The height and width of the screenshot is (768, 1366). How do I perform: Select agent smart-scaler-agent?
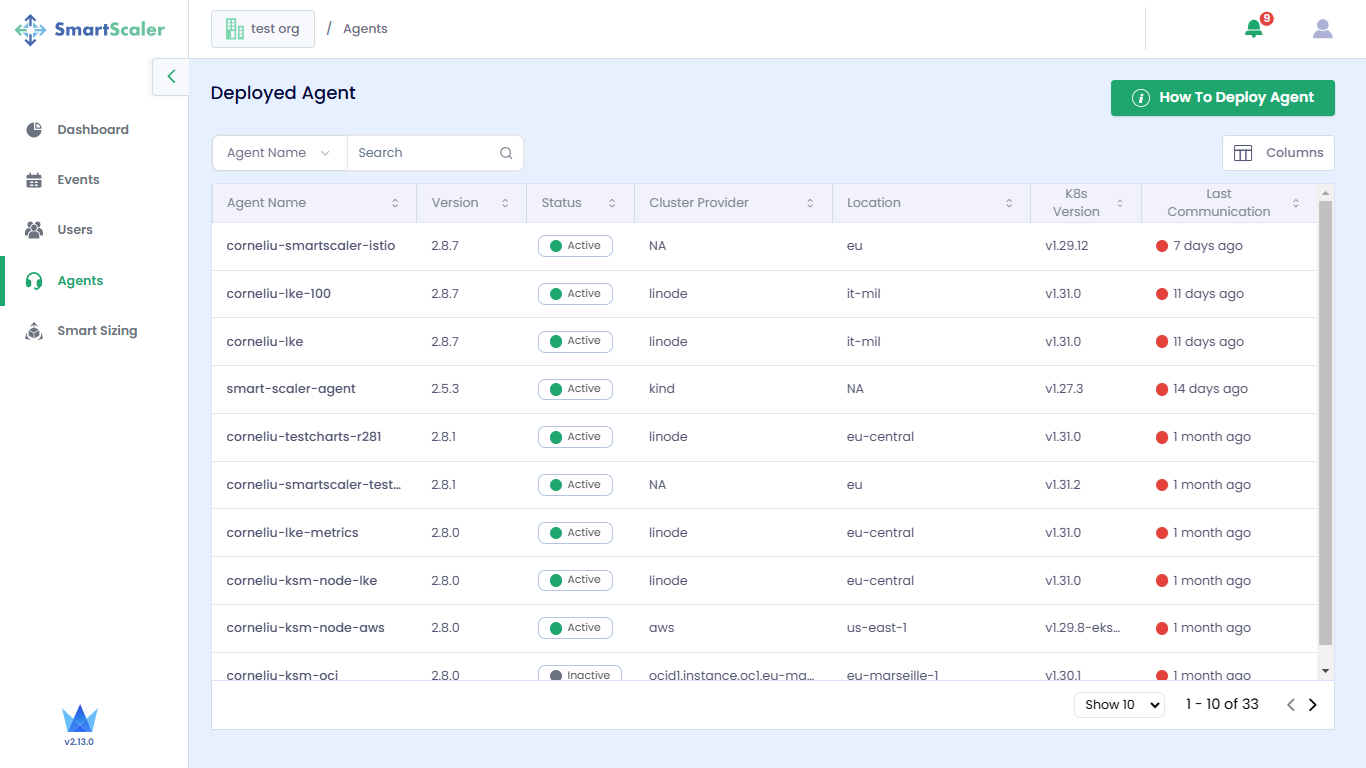click(x=291, y=389)
